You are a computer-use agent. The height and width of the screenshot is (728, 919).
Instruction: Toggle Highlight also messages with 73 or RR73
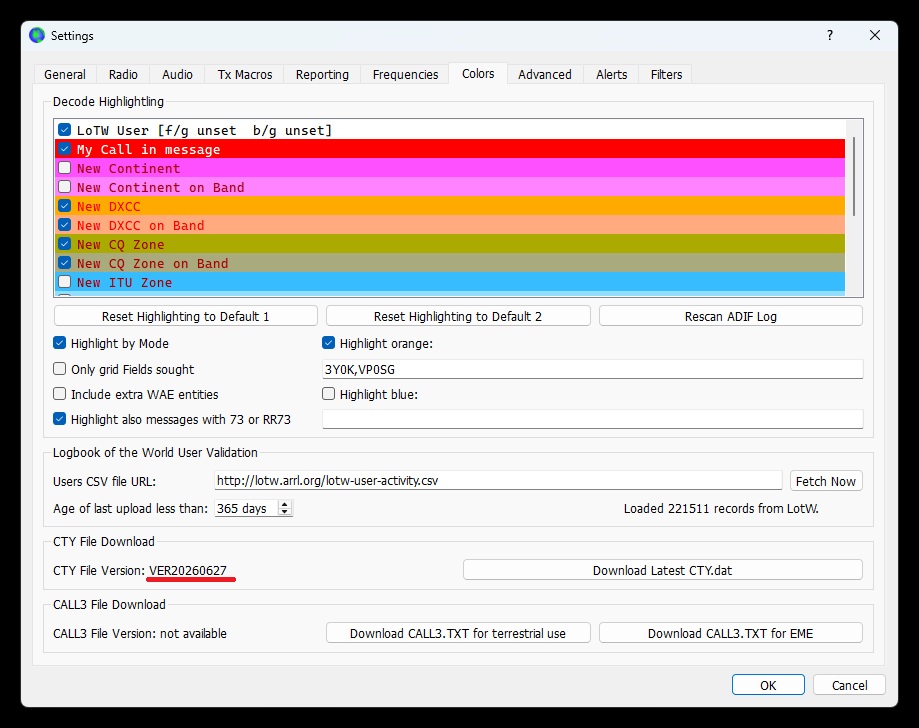[x=59, y=419]
